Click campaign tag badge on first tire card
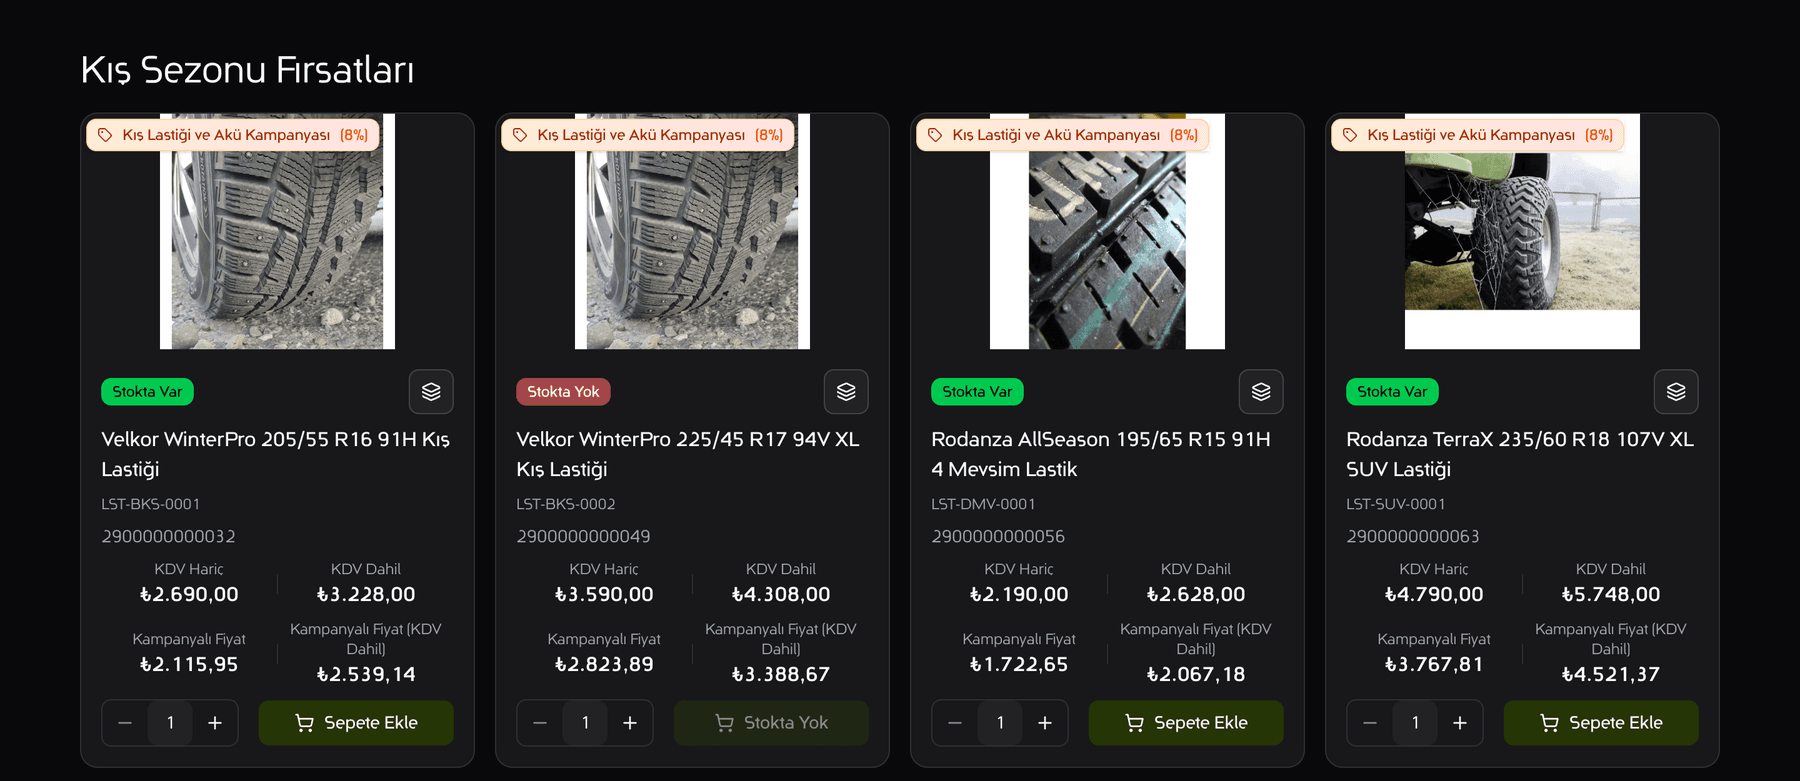The image size is (1800, 781). [233, 135]
